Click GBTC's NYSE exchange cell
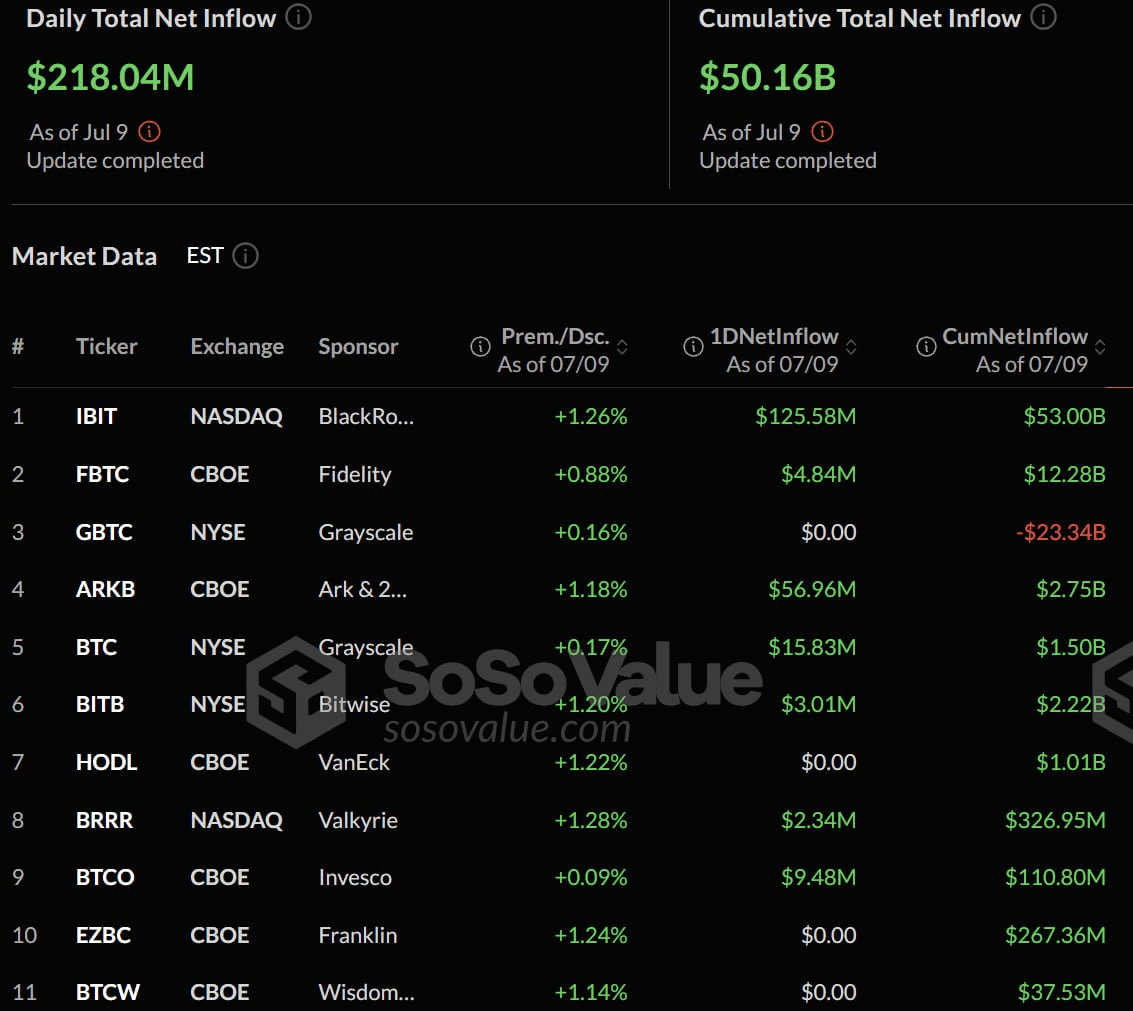 click(x=217, y=533)
